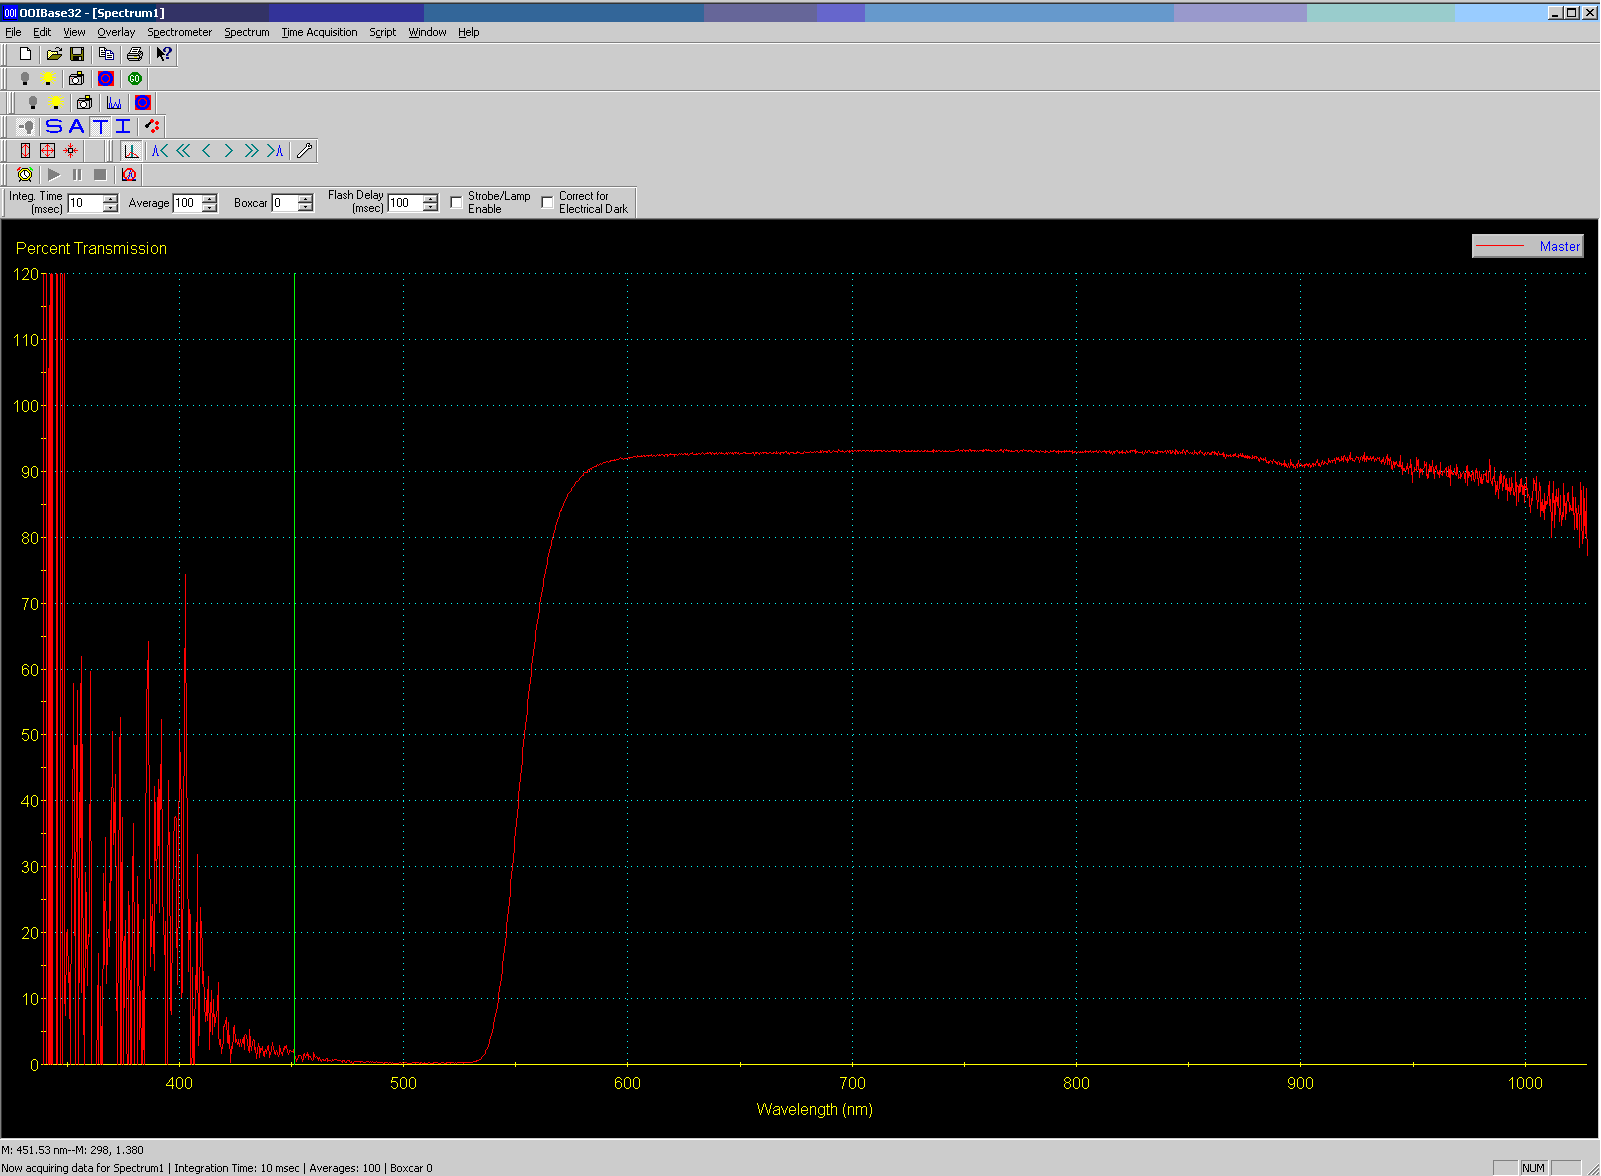Check Correct for Electrical Dark
Screen dimensions: 1601x1176
point(547,203)
